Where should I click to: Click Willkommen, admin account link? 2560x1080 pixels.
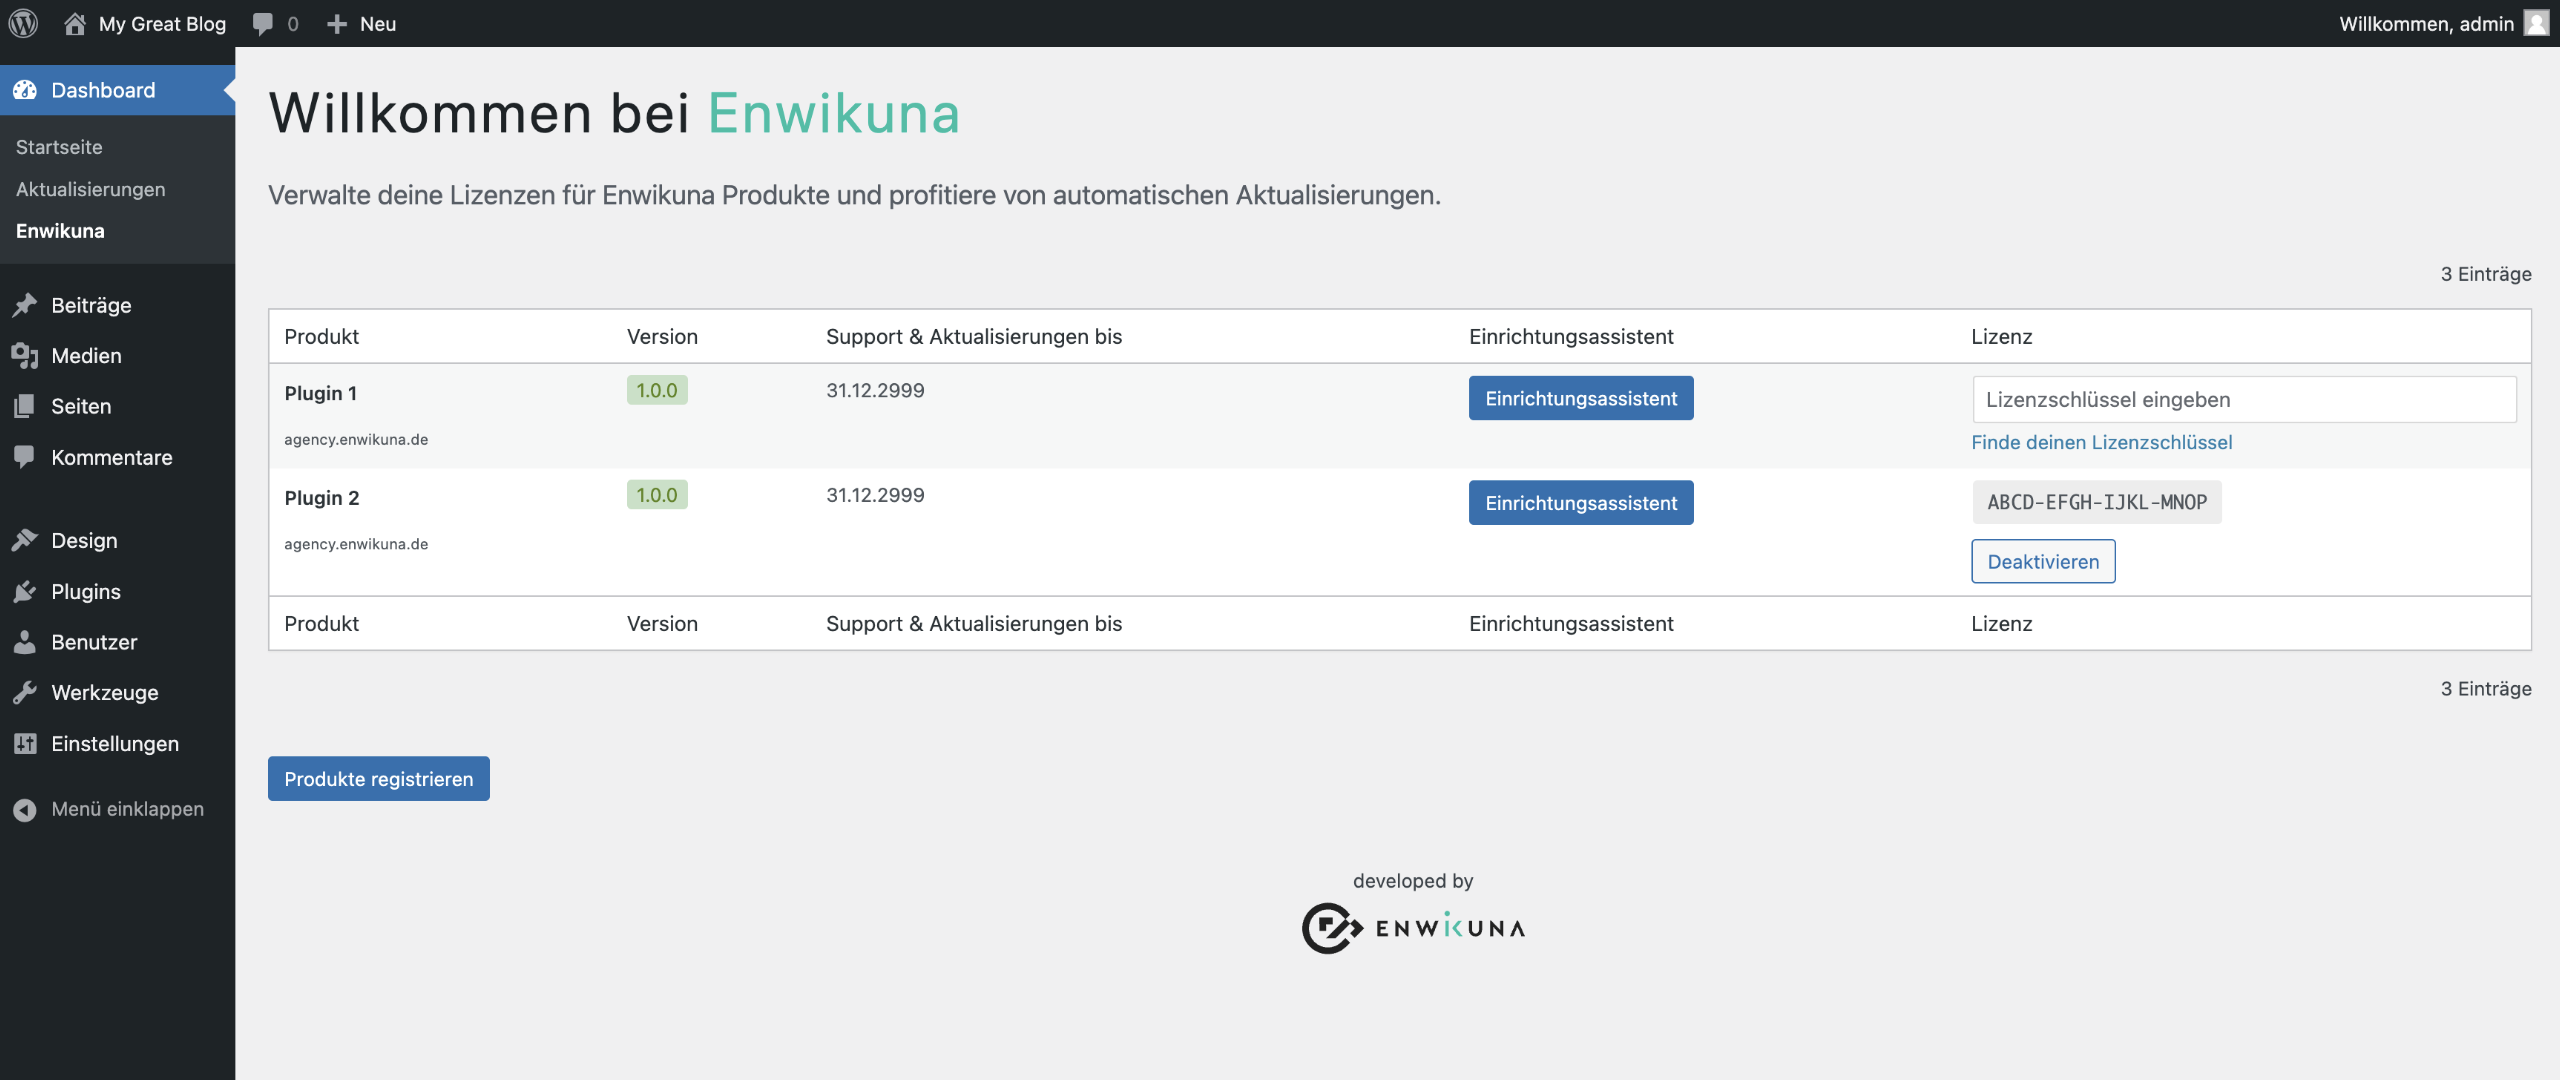pos(2427,23)
